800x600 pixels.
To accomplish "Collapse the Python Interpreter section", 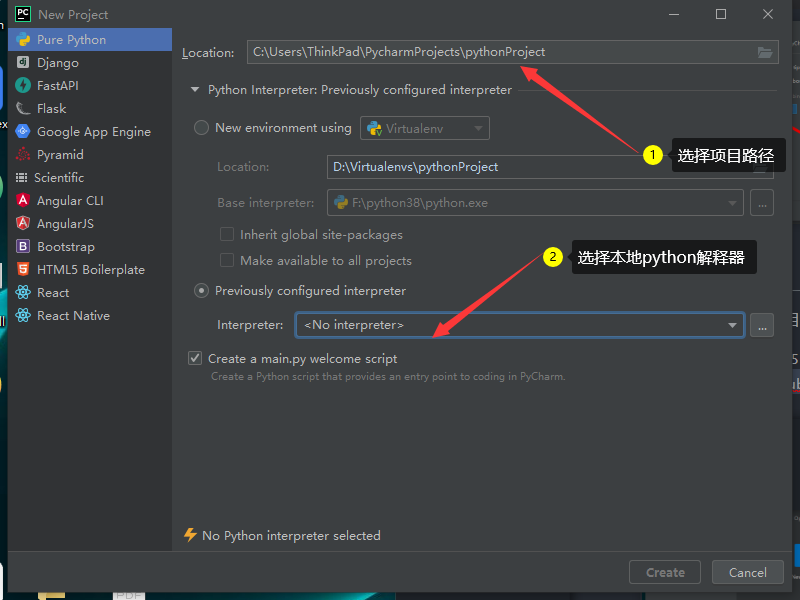I will pos(194,90).
